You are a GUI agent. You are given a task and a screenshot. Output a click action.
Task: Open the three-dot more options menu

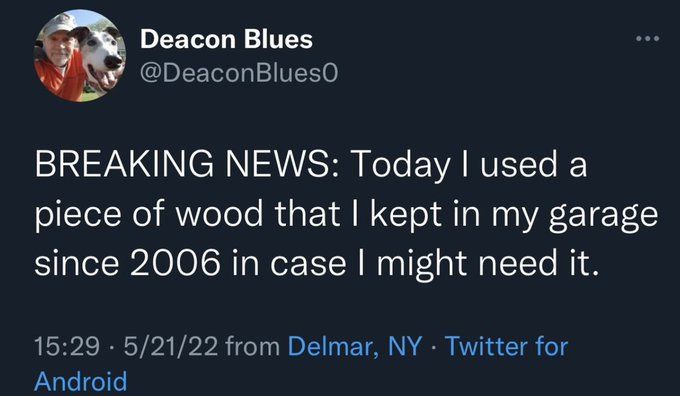pos(648,39)
